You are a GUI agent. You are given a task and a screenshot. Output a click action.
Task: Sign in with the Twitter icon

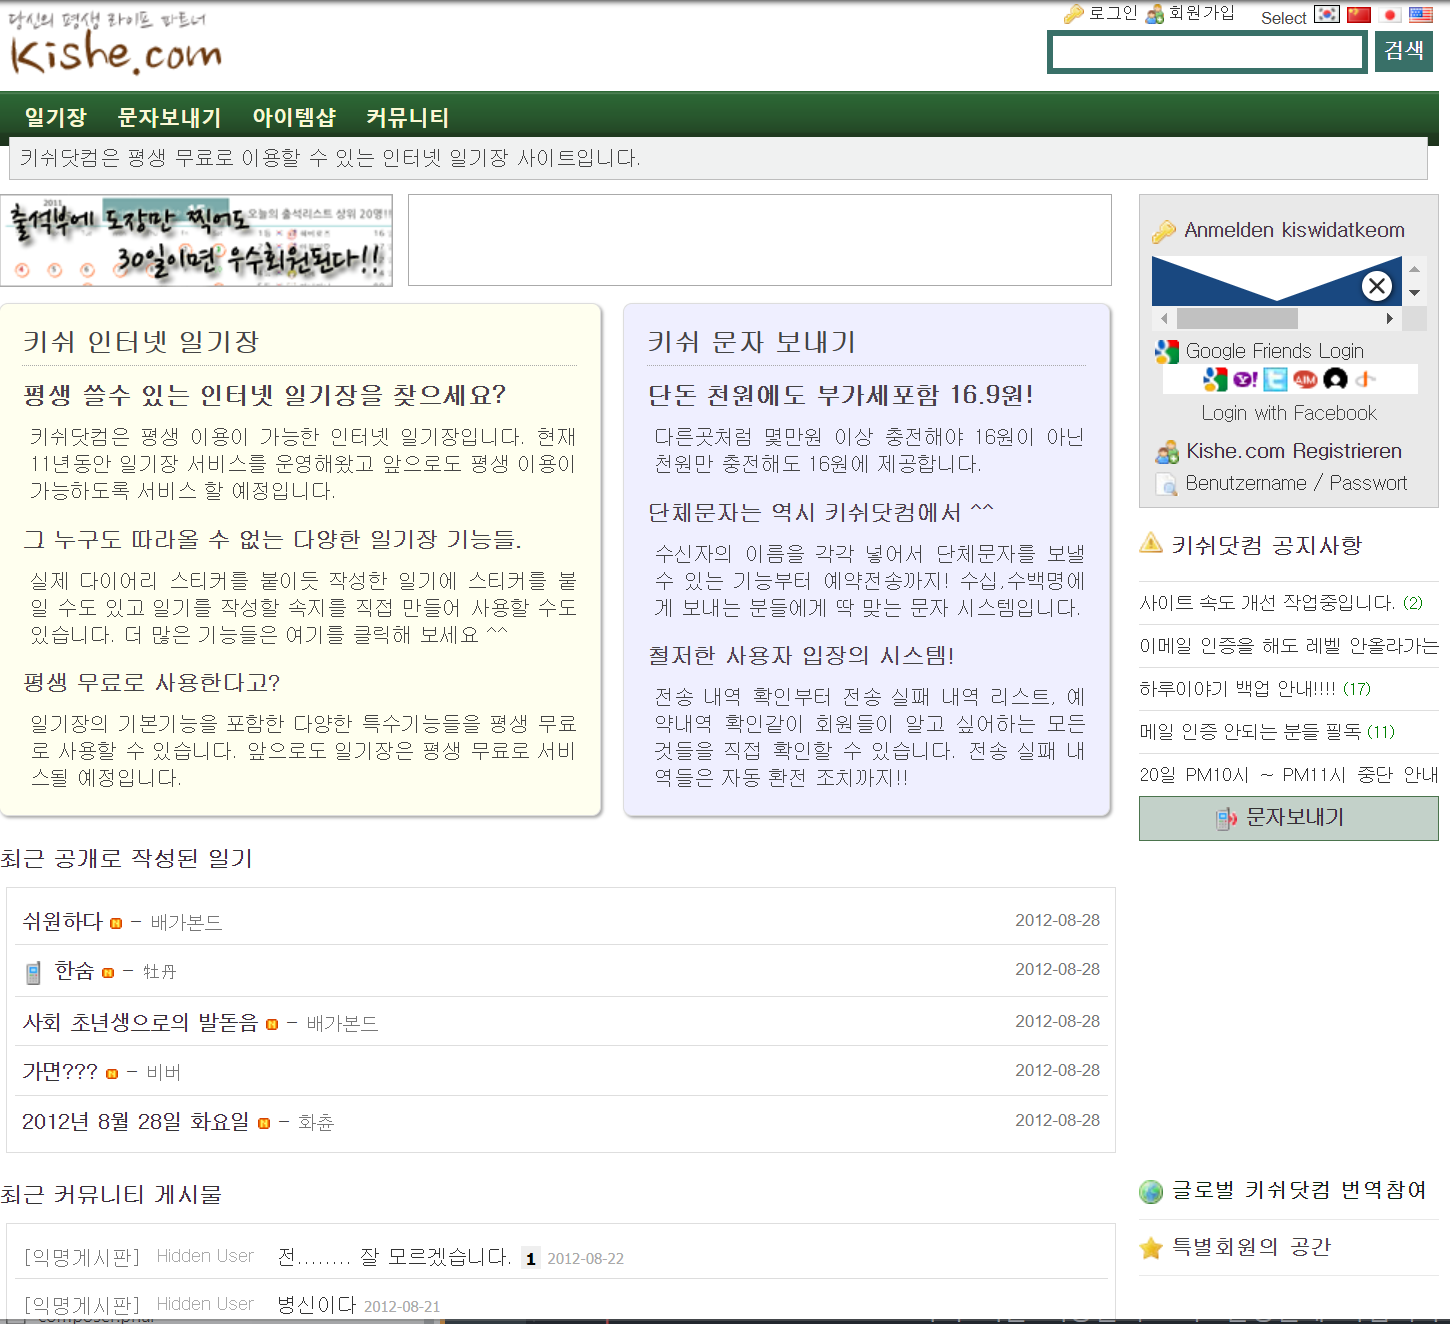click(1275, 380)
